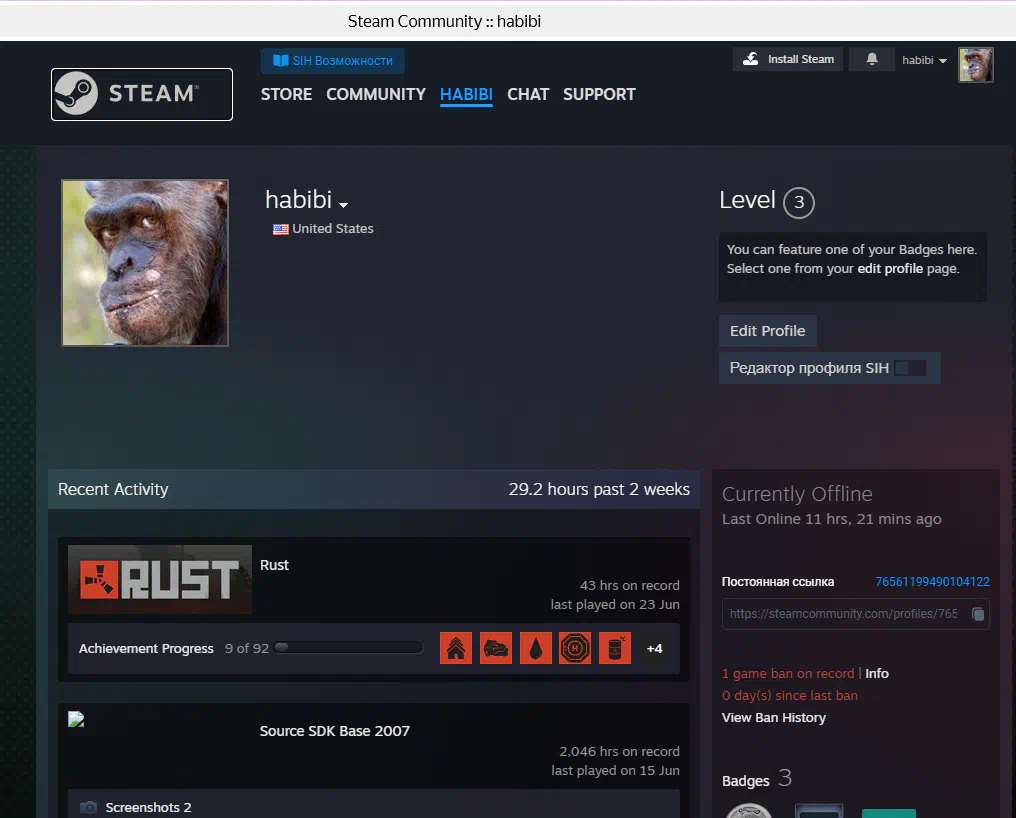Click the United States flag icon

(x=281, y=229)
